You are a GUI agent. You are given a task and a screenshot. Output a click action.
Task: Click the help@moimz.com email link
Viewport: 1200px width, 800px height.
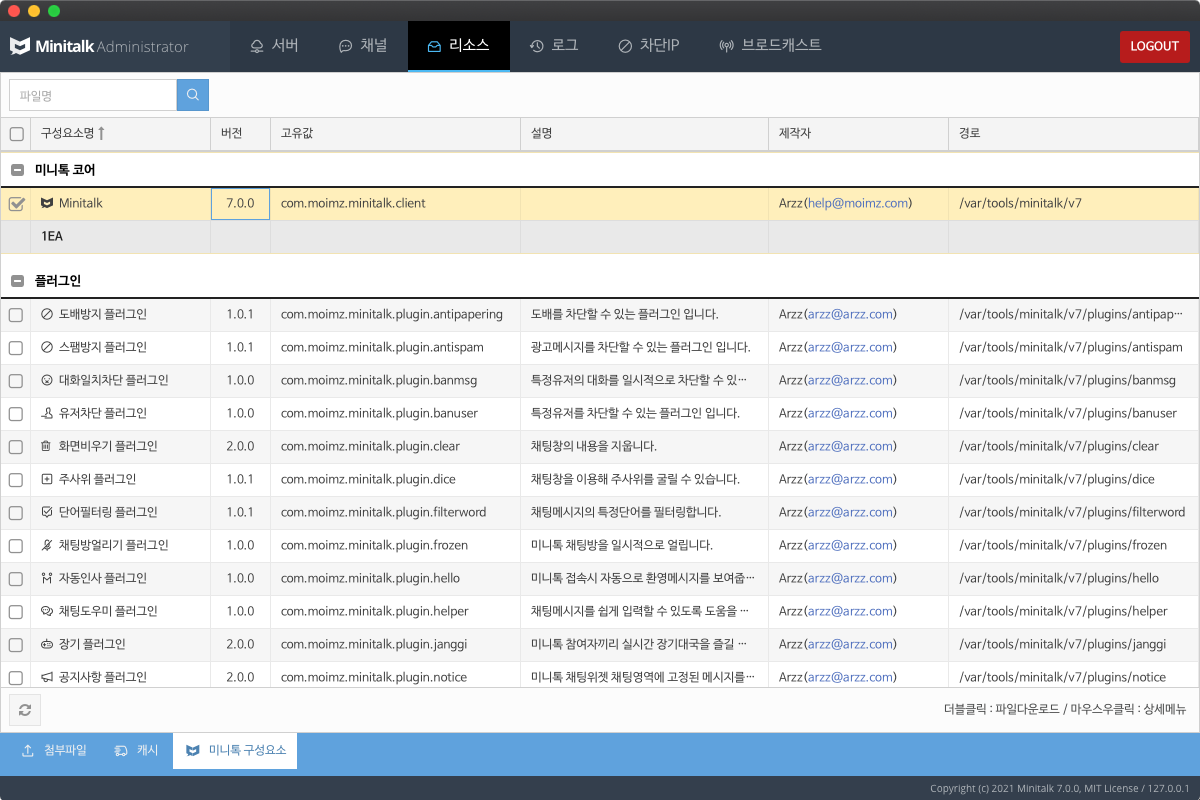859,203
